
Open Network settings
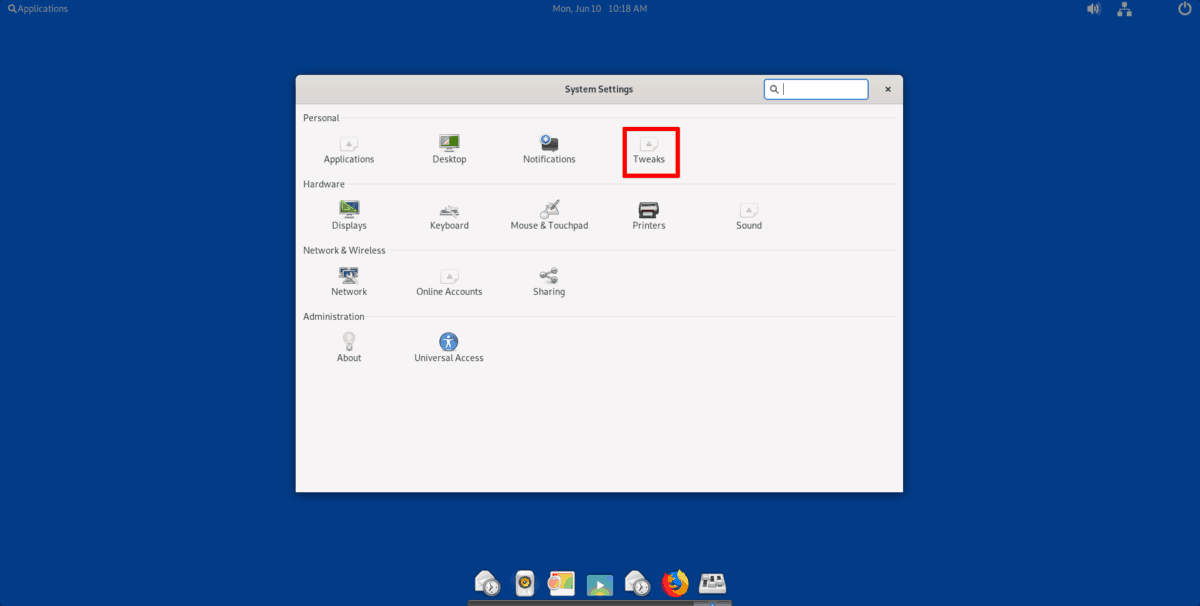click(x=349, y=282)
